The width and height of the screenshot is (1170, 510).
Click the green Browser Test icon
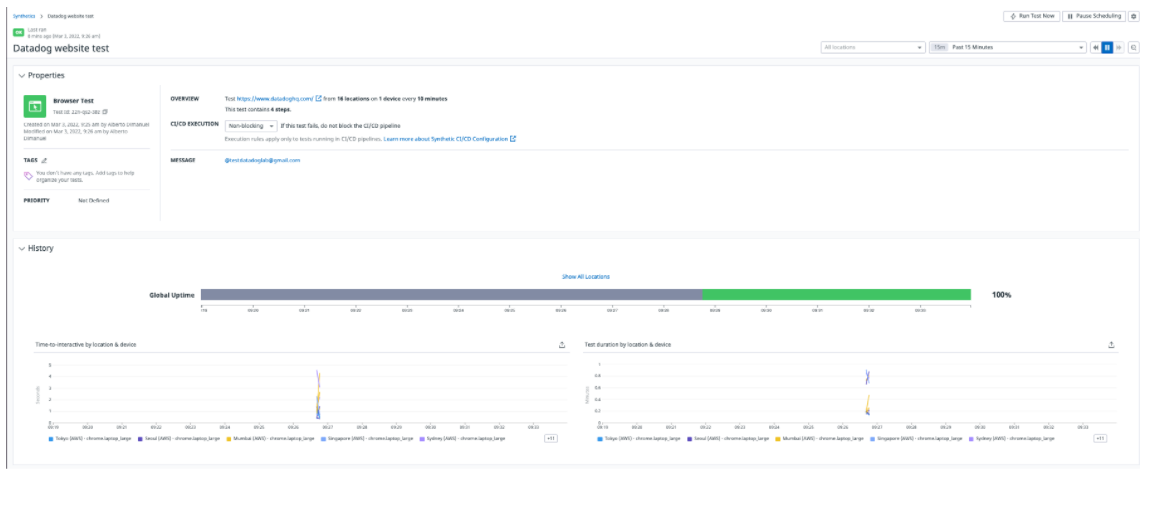[35, 106]
